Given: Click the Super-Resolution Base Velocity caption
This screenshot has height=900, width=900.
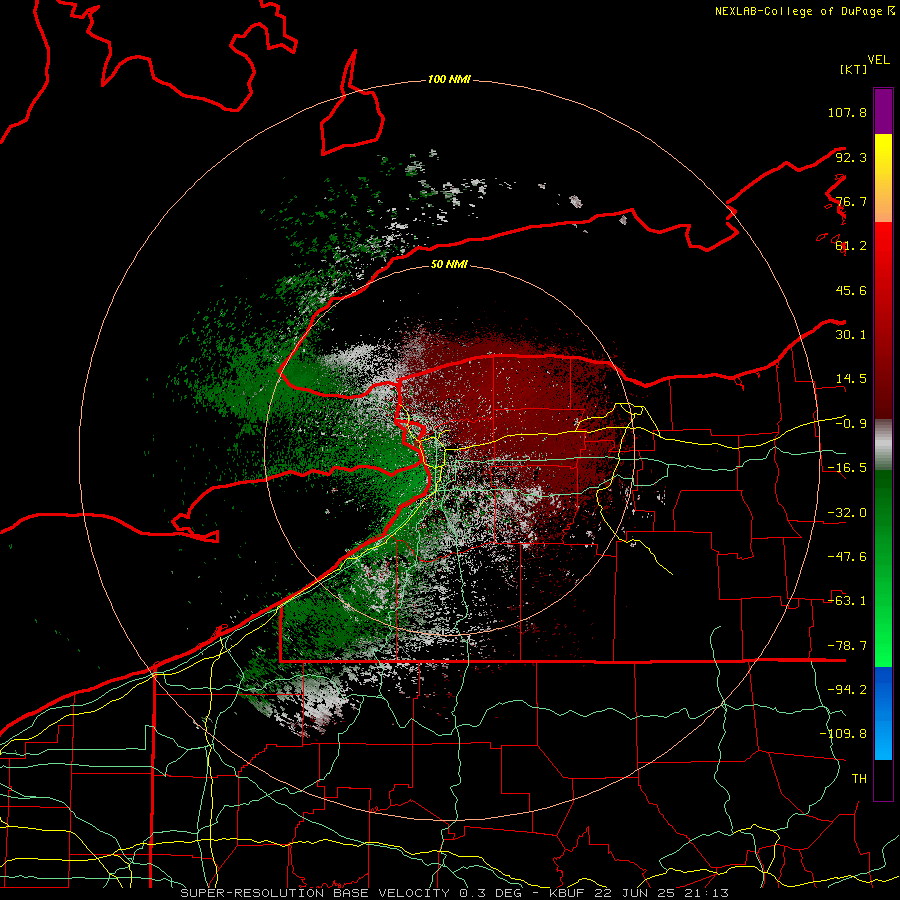Looking at the screenshot, I should 455,893.
